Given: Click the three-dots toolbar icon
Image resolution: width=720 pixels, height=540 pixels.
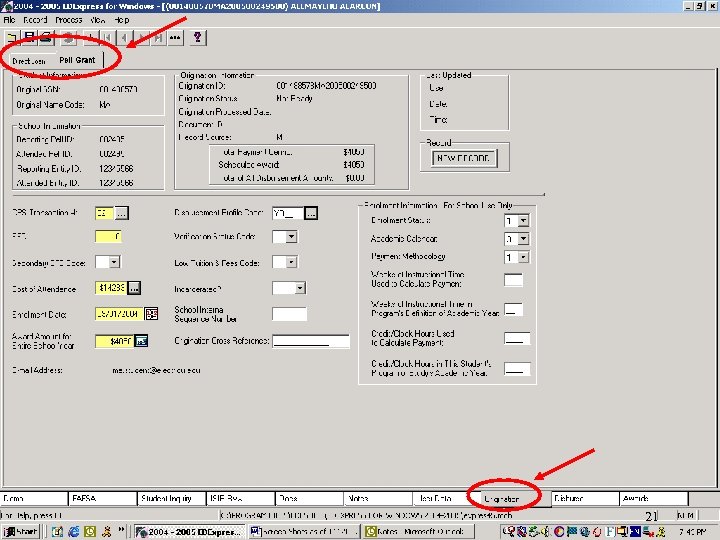Looking at the screenshot, I should pyautogui.click(x=175, y=38).
